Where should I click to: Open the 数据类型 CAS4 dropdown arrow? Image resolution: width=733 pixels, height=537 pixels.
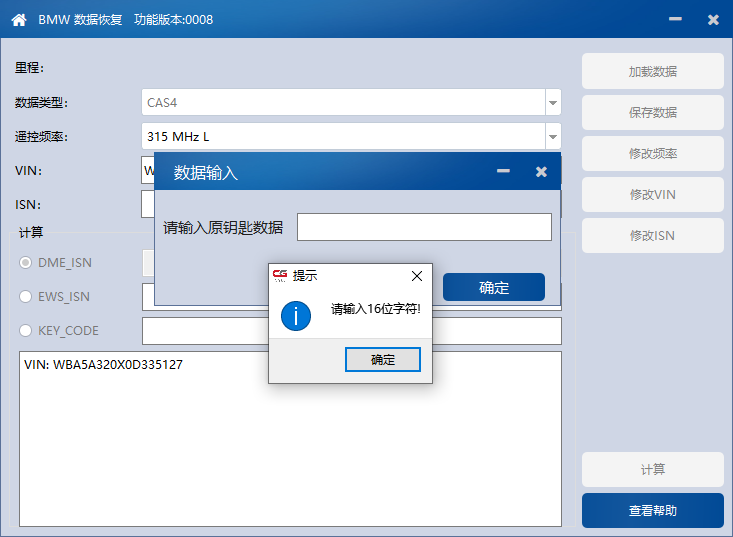(x=553, y=102)
